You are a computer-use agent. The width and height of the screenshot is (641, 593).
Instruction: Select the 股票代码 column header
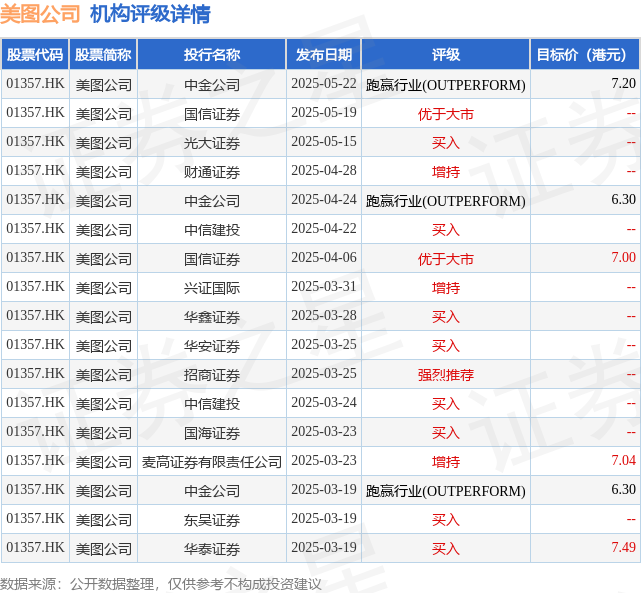coord(35,54)
